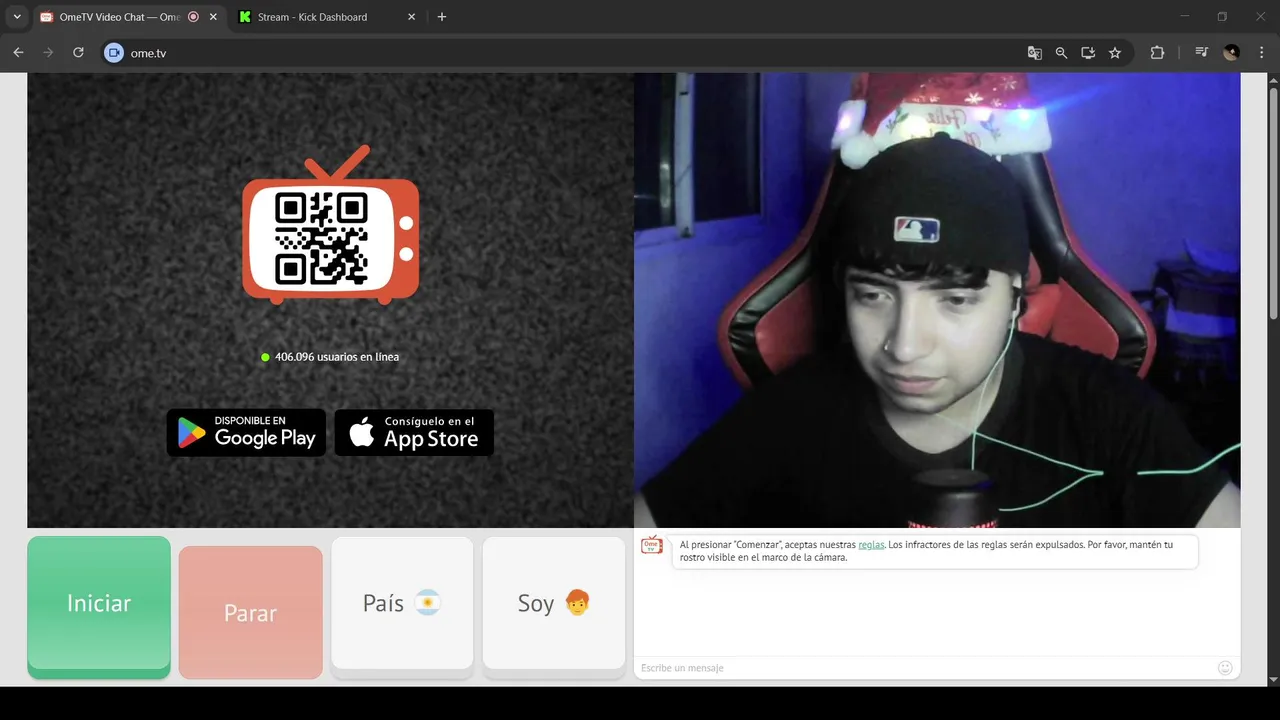
Task: Open the Soy gender selector
Action: [x=554, y=604]
